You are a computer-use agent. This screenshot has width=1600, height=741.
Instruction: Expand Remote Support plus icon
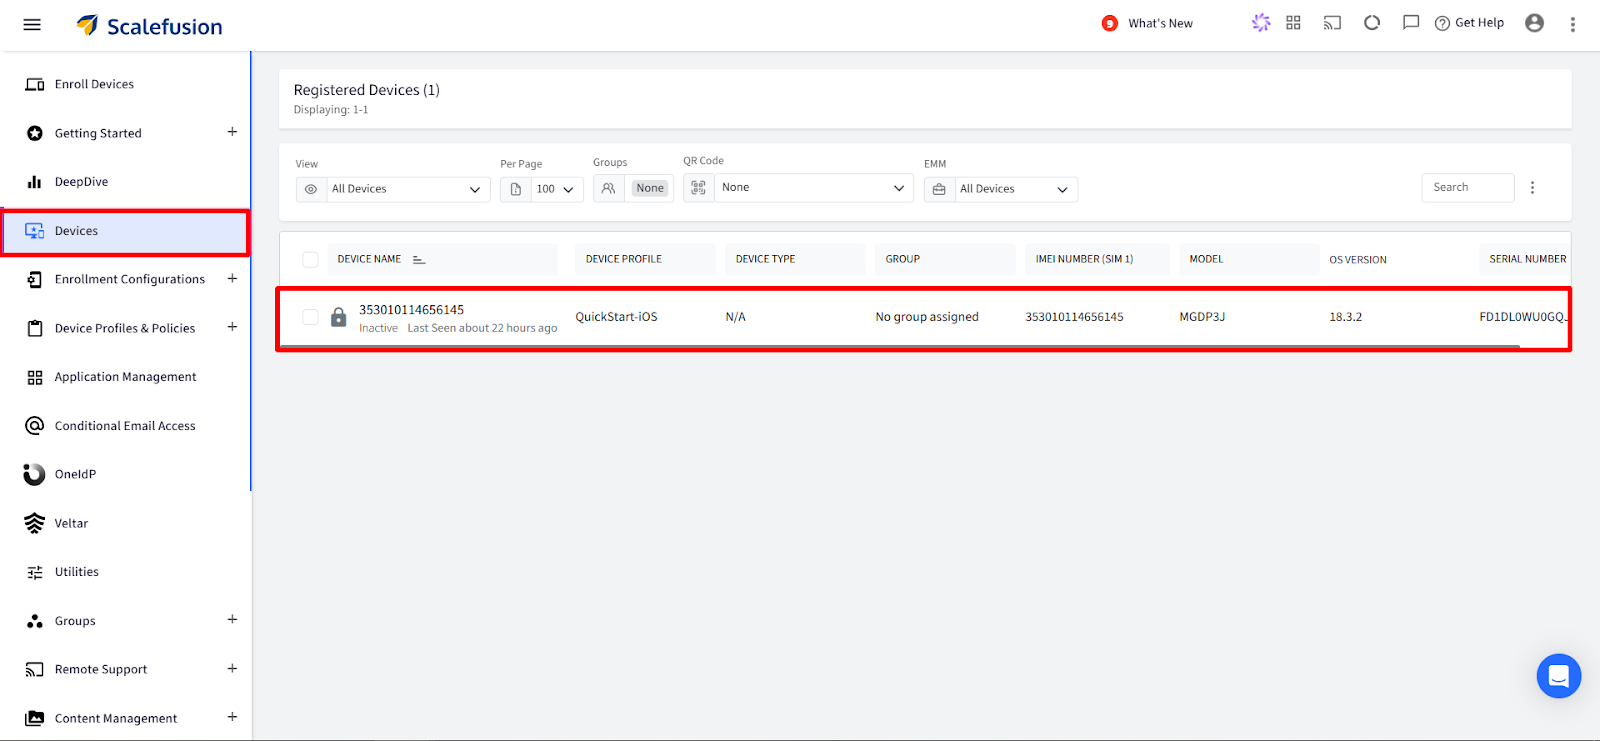232,668
